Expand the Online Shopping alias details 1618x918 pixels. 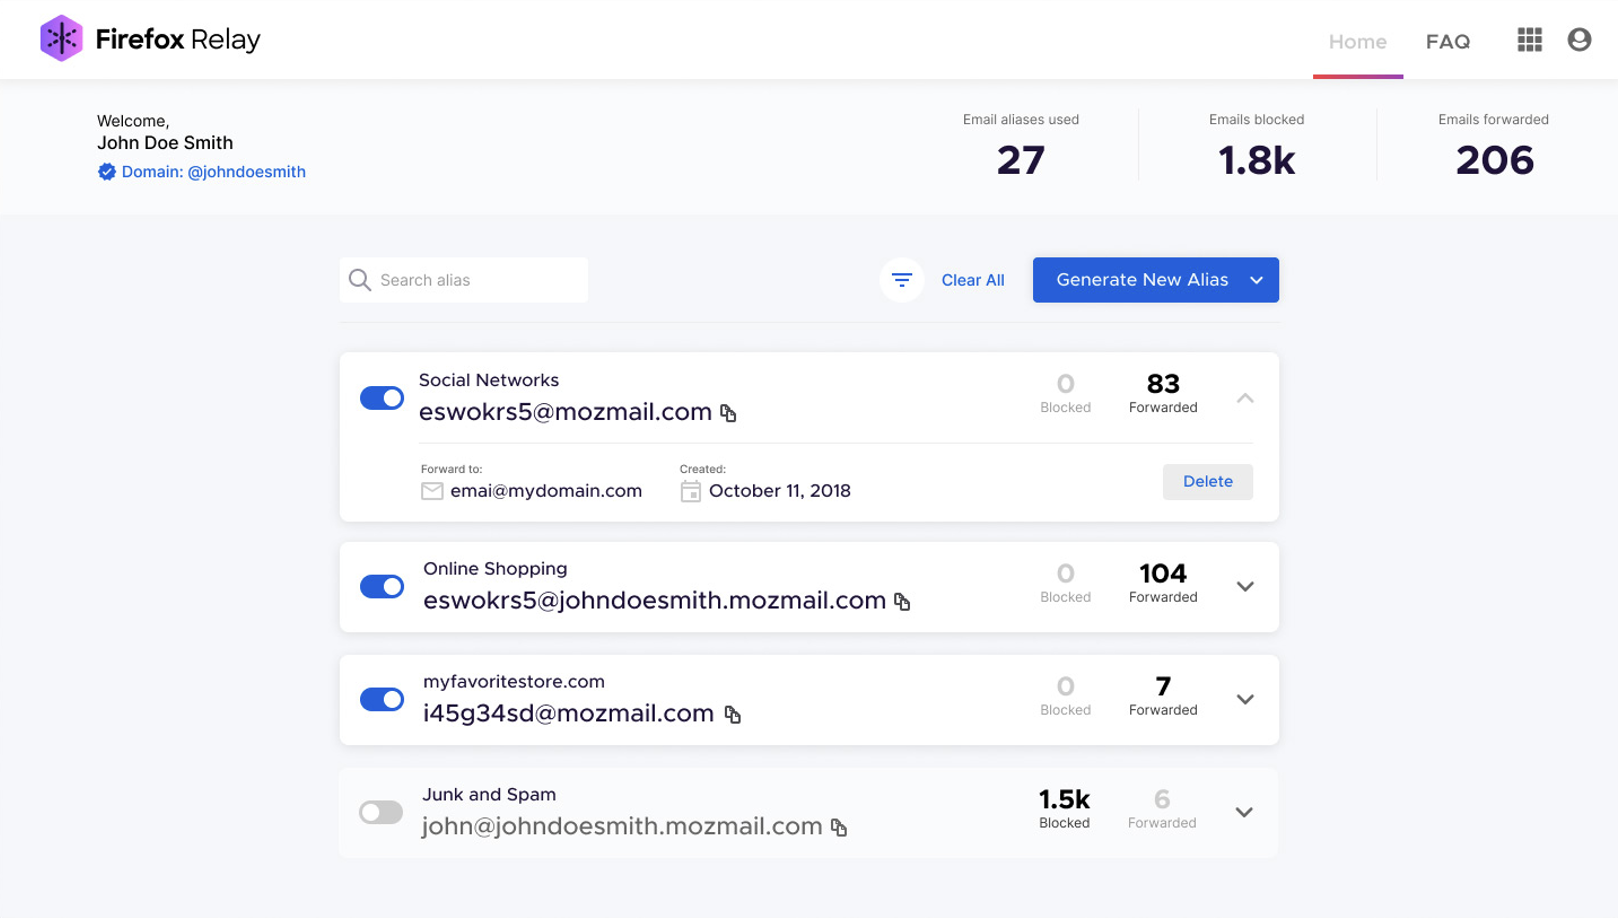tap(1244, 587)
